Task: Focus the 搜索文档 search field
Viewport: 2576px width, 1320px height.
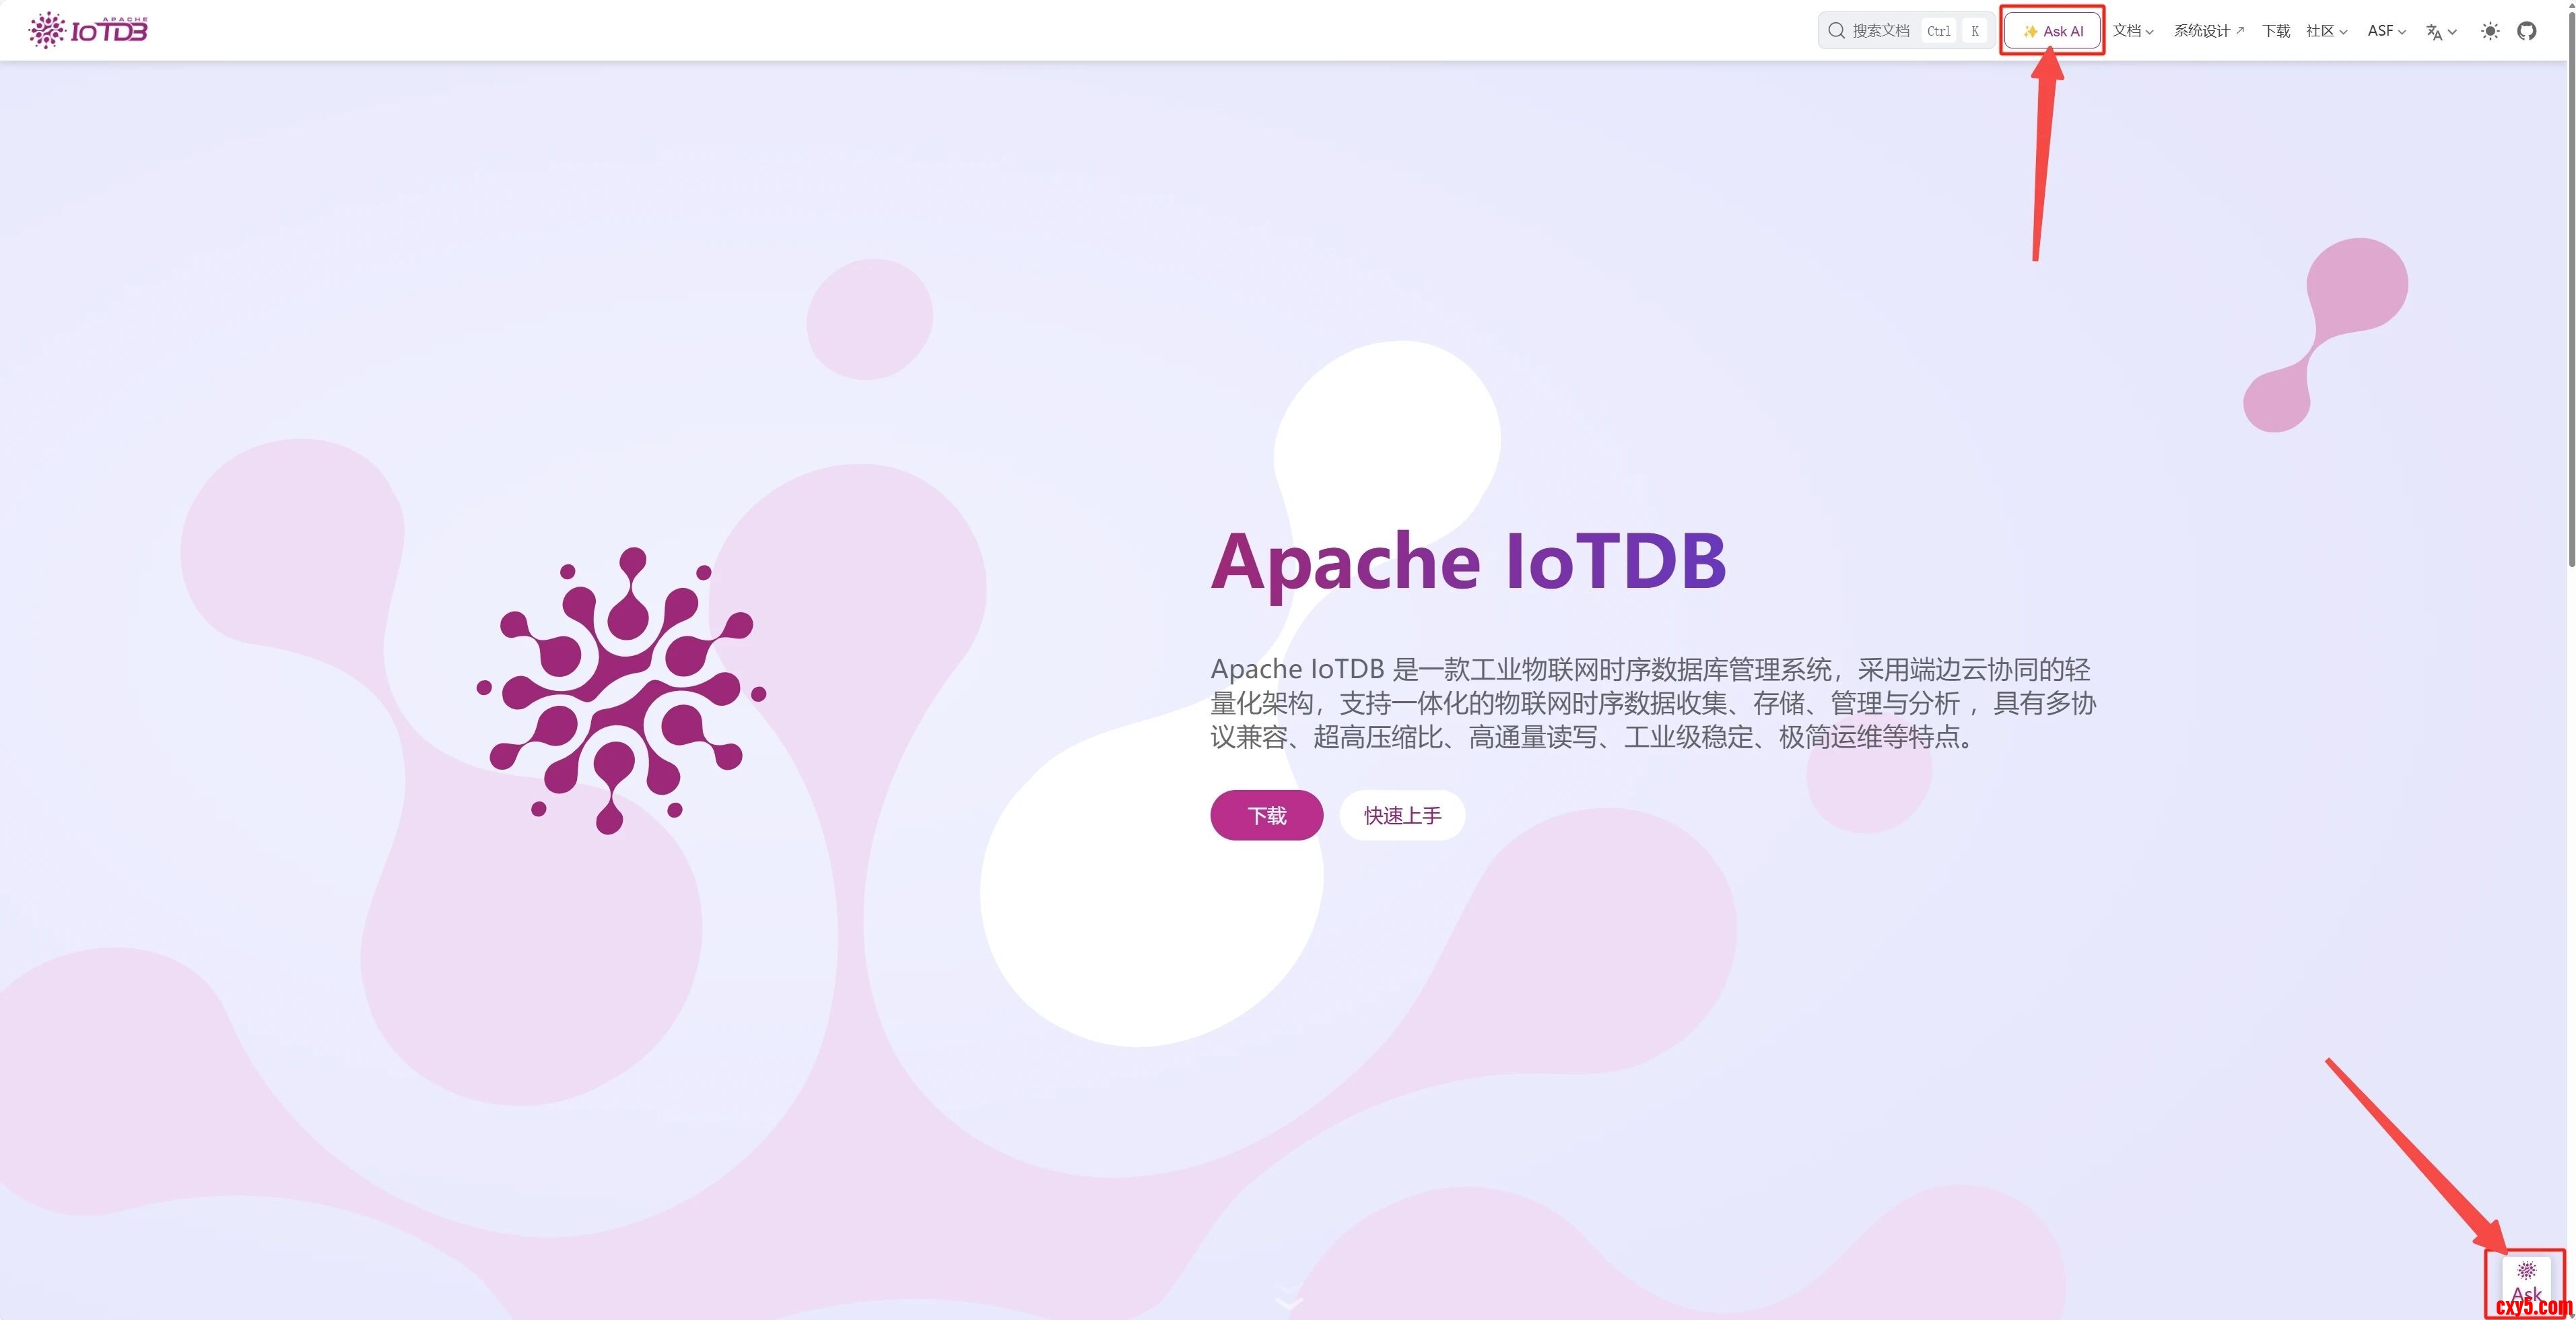Action: (1880, 31)
